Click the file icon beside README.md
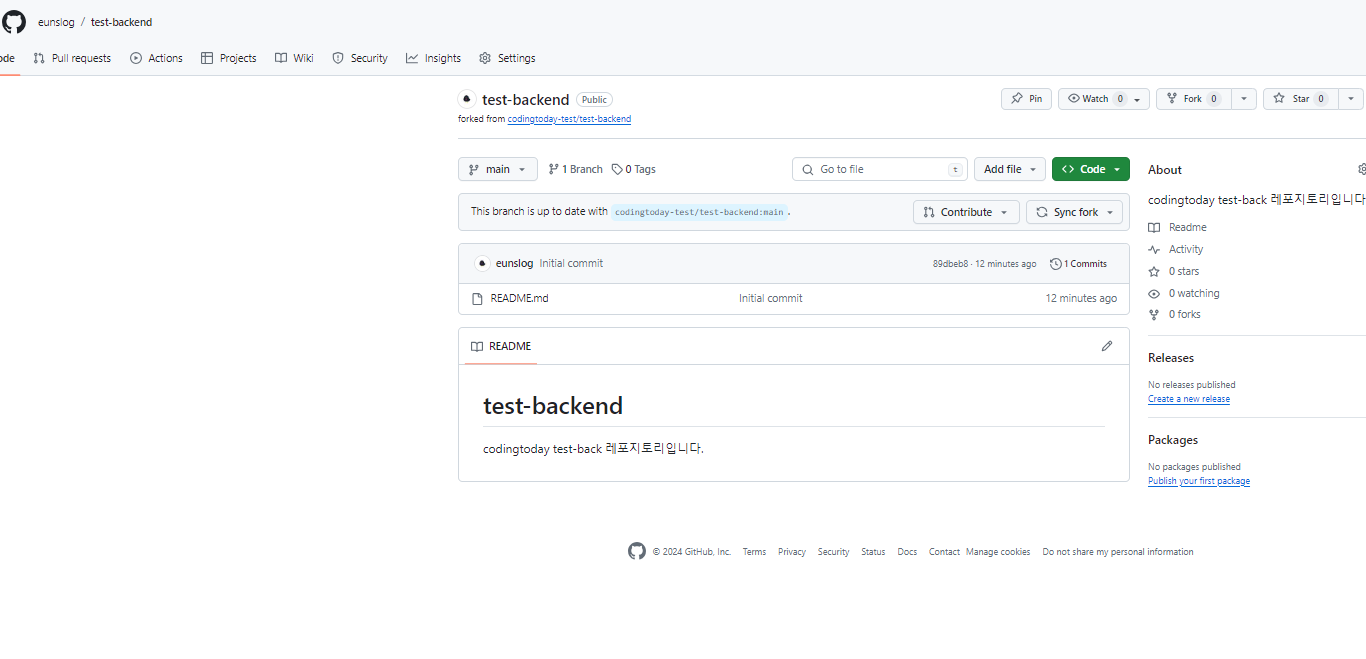This screenshot has height=659, width=1366. [x=477, y=298]
